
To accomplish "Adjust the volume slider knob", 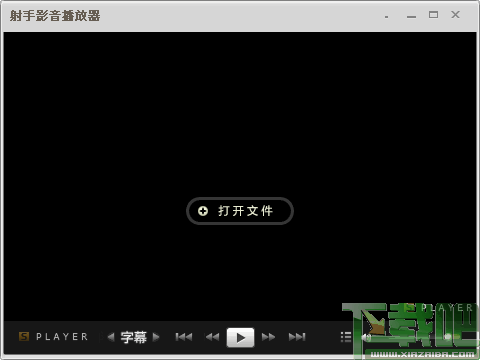I will pyautogui.click(x=448, y=337).
